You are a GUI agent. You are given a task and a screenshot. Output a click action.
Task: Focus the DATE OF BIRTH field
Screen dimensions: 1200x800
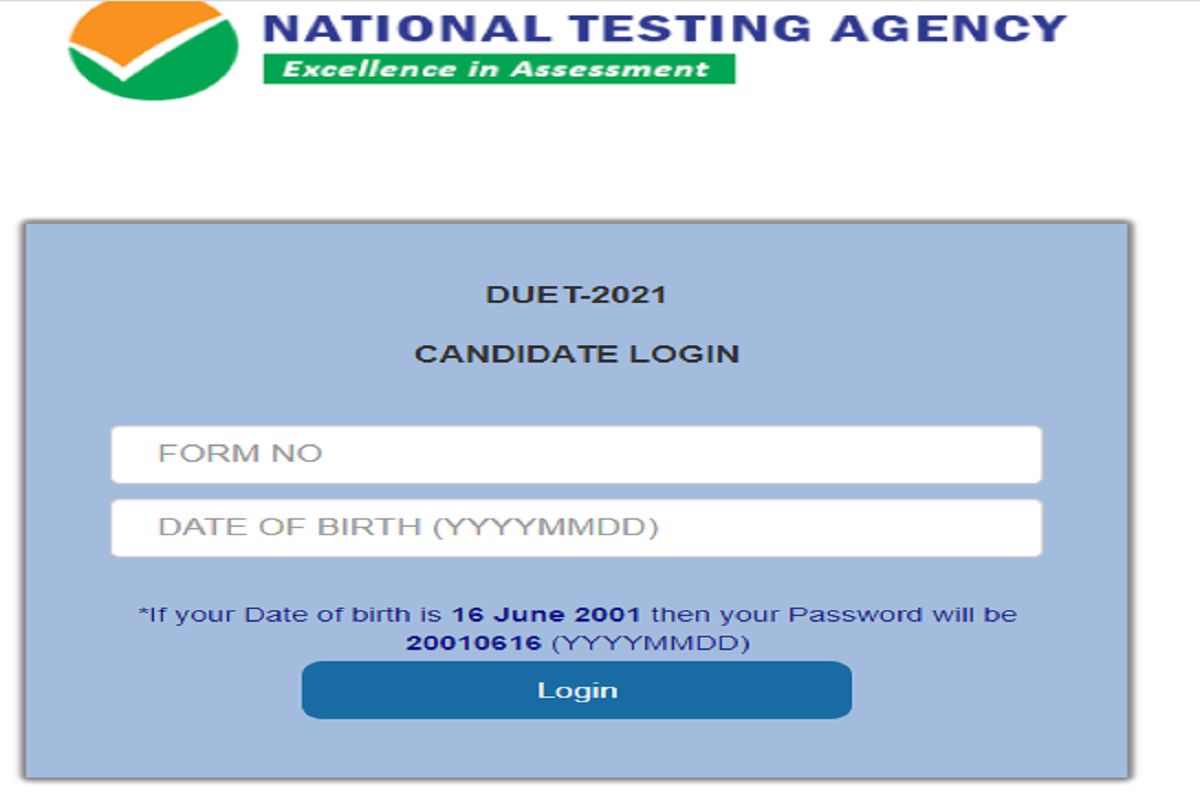pyautogui.click(x=575, y=527)
